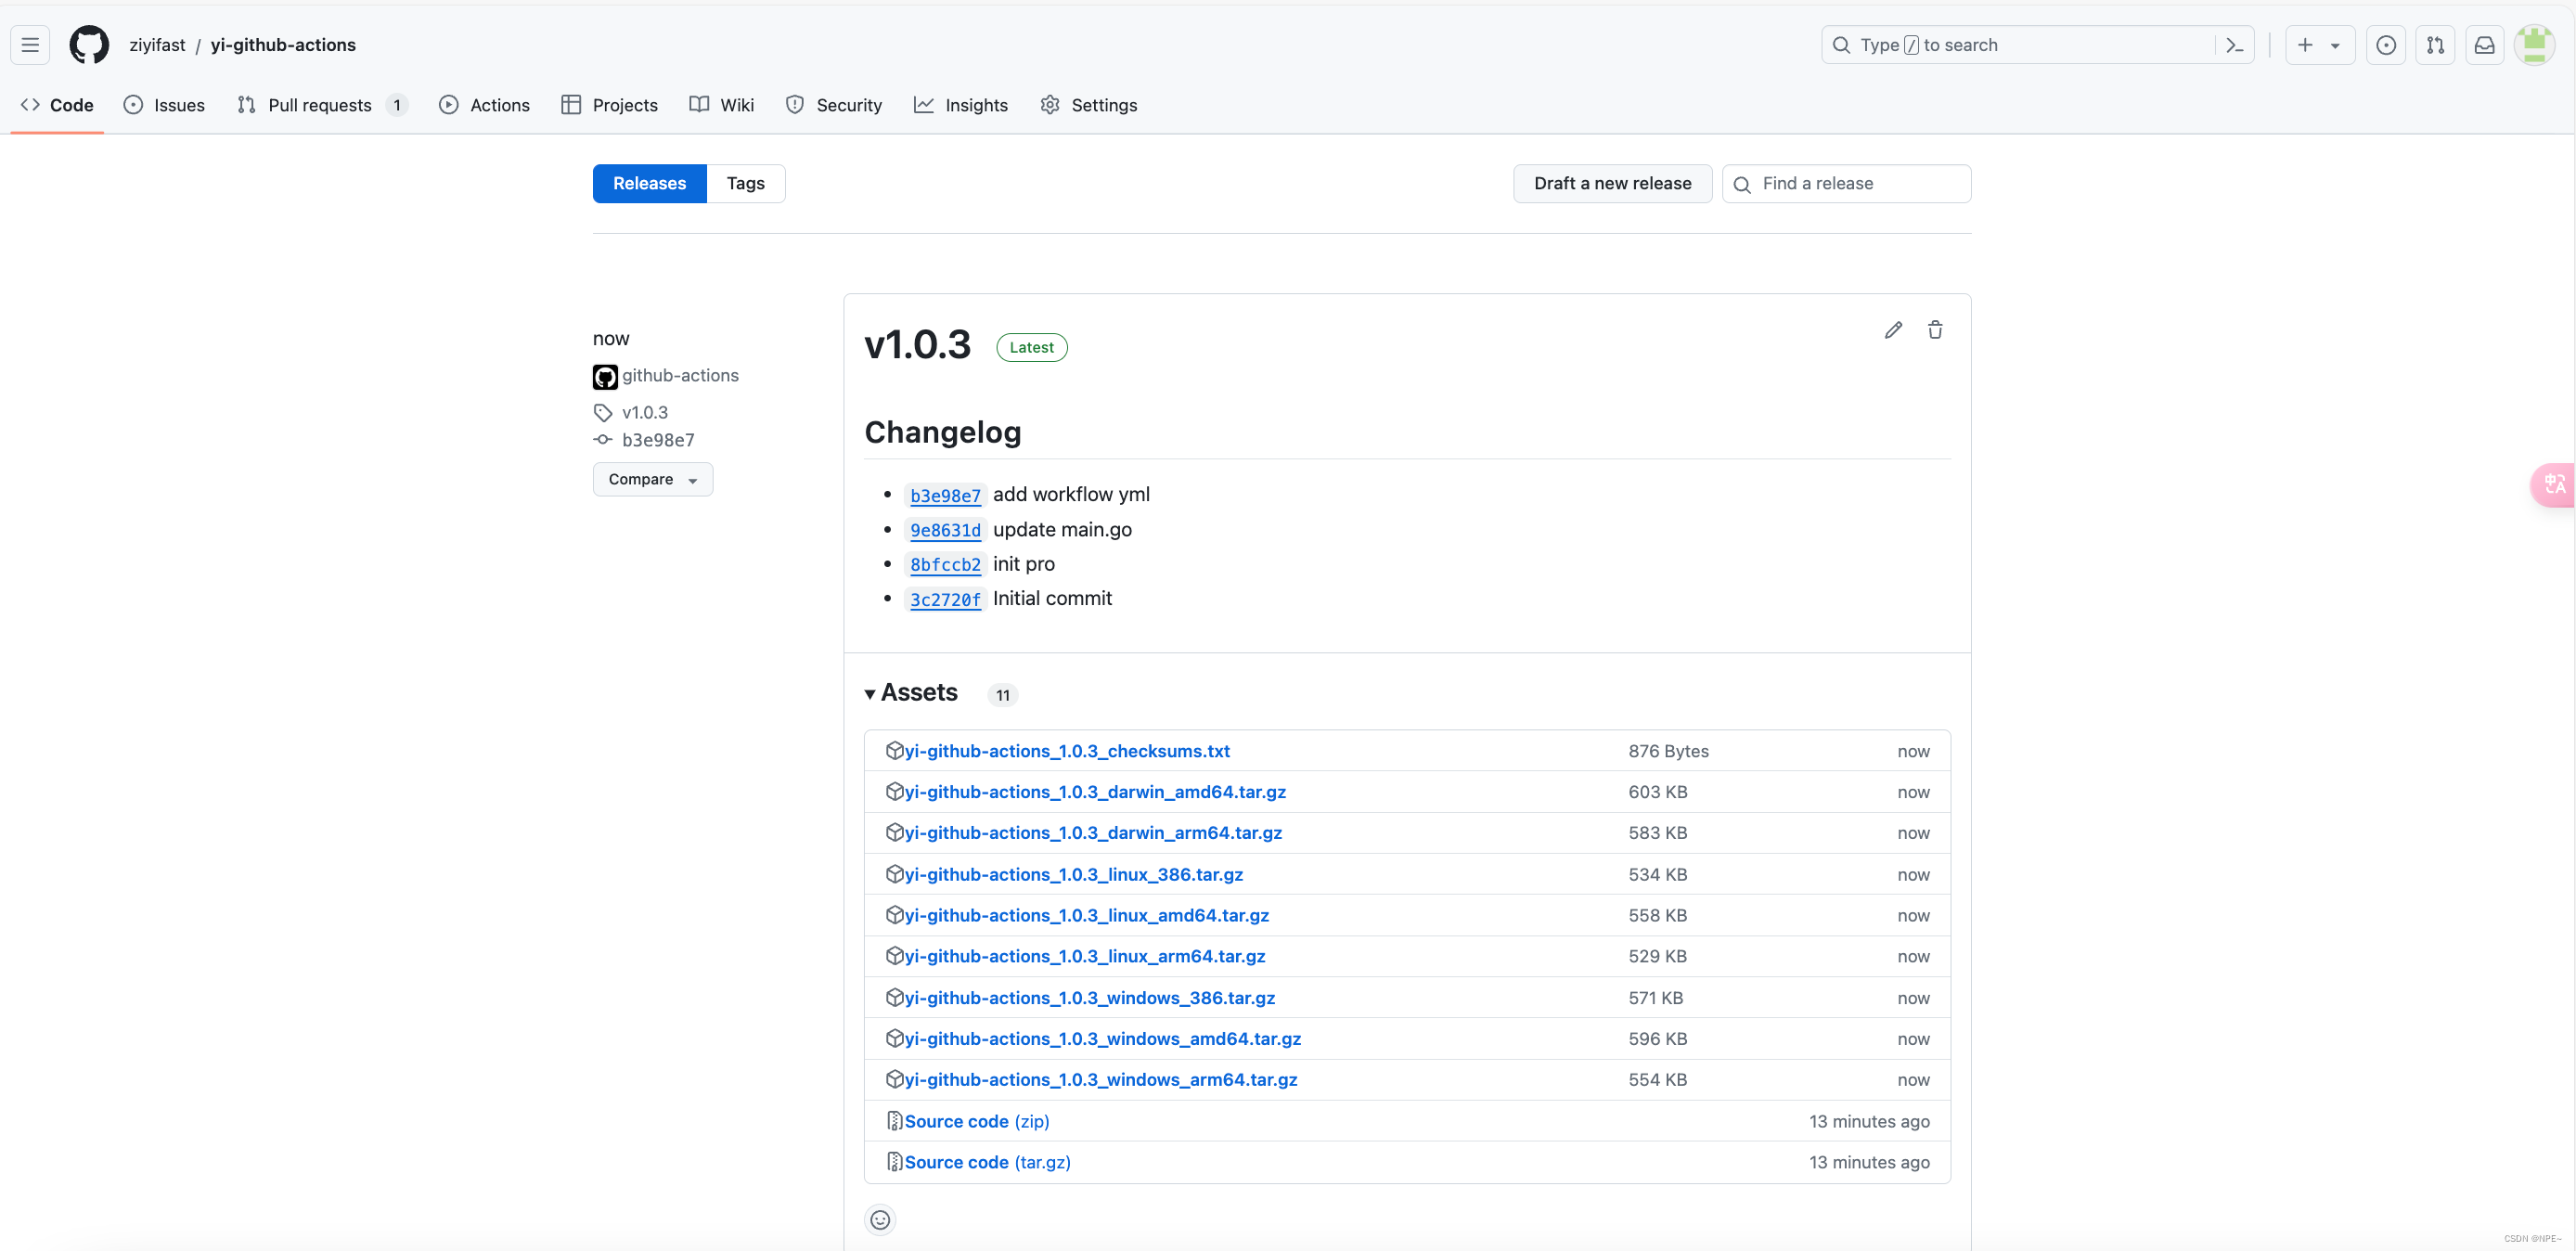Image resolution: width=2576 pixels, height=1251 pixels.
Task: Open the issues icon in top header
Action: point(2386,45)
